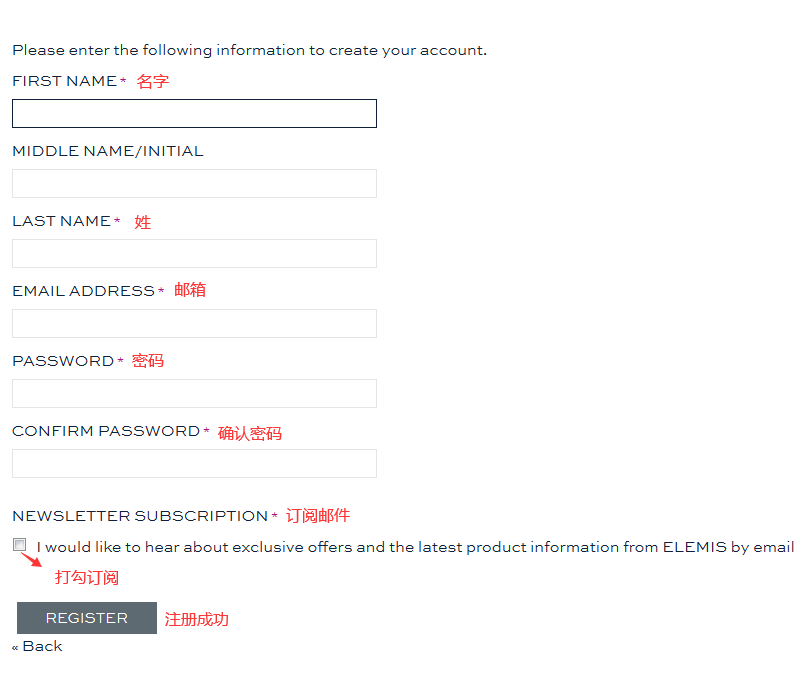Click the red arrow pointing at checkbox
The width and height of the screenshot is (796, 688).
click(x=32, y=559)
